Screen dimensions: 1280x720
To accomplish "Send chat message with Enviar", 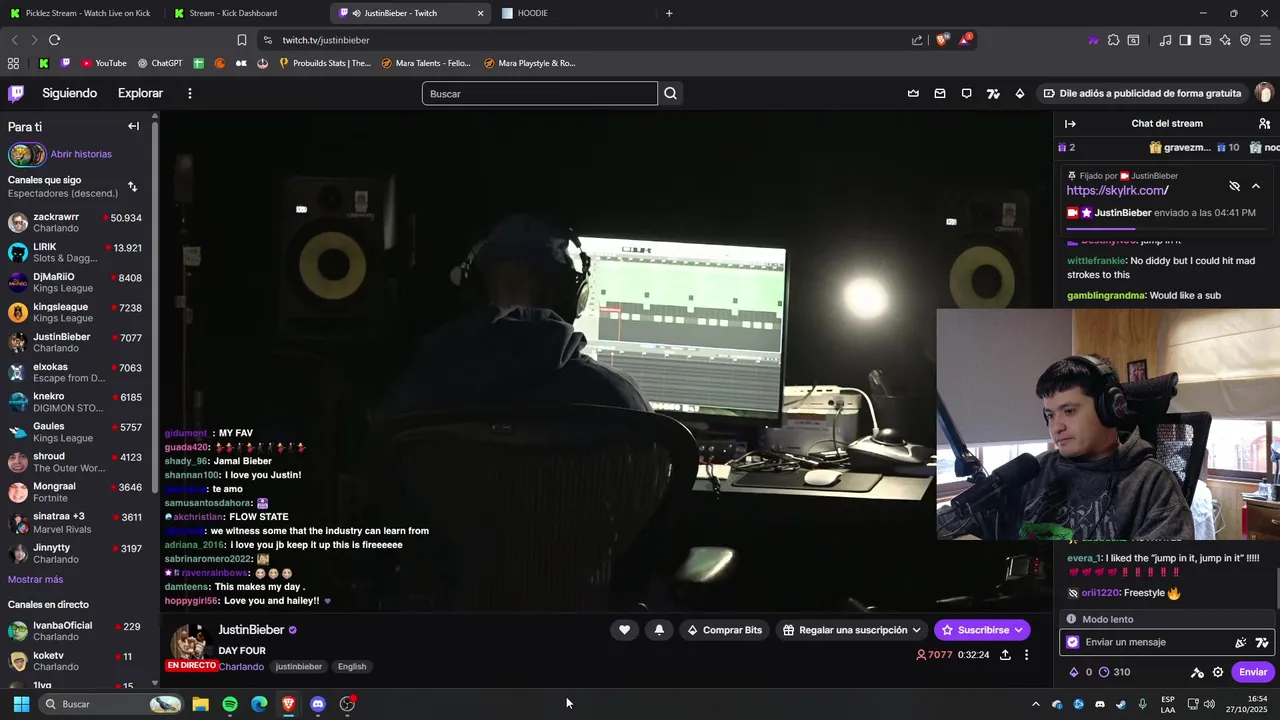I will click(1253, 672).
